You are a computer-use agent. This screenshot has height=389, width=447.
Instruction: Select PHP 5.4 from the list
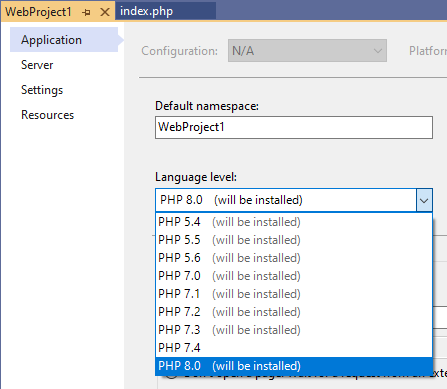pyautogui.click(x=294, y=222)
